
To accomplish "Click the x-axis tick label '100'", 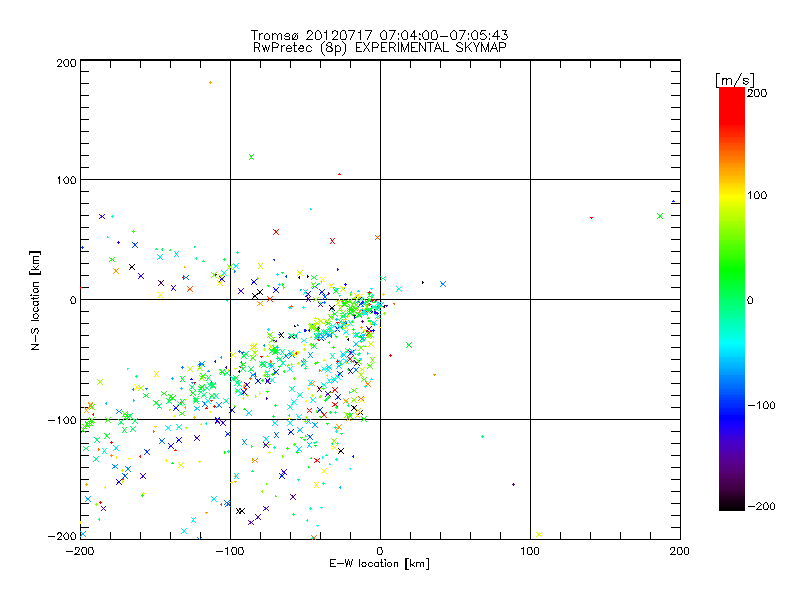I will tap(530, 551).
